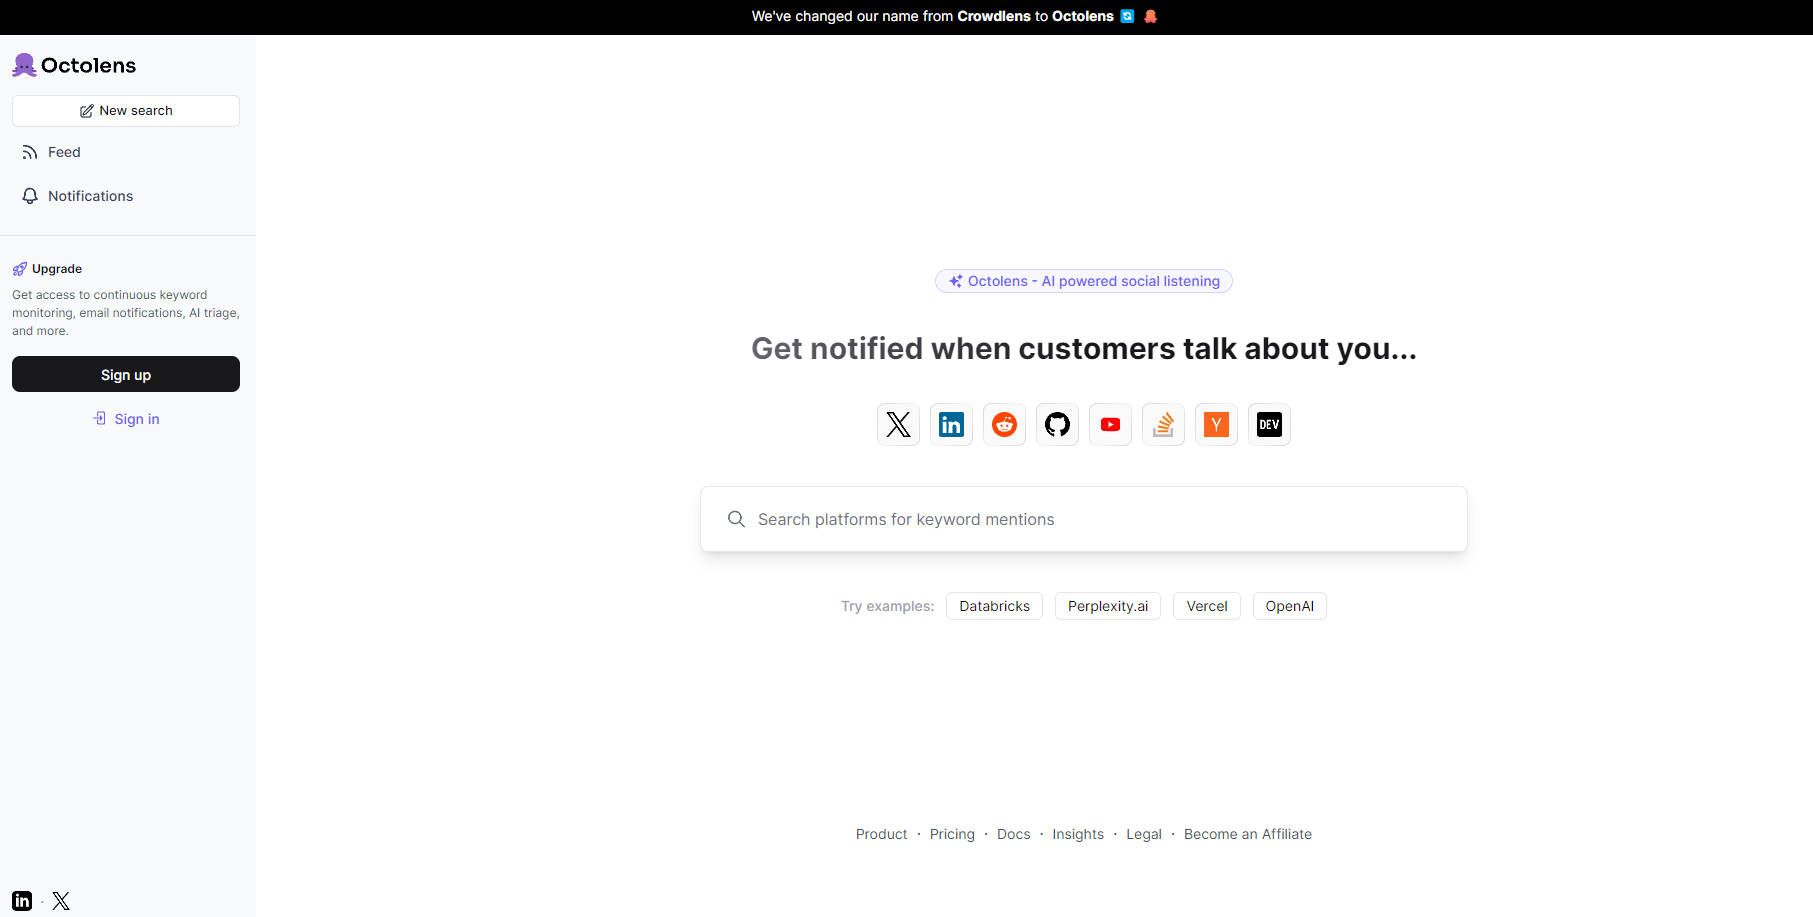This screenshot has width=1813, height=917.
Task: Select the GitHub platform icon
Action: tap(1057, 425)
